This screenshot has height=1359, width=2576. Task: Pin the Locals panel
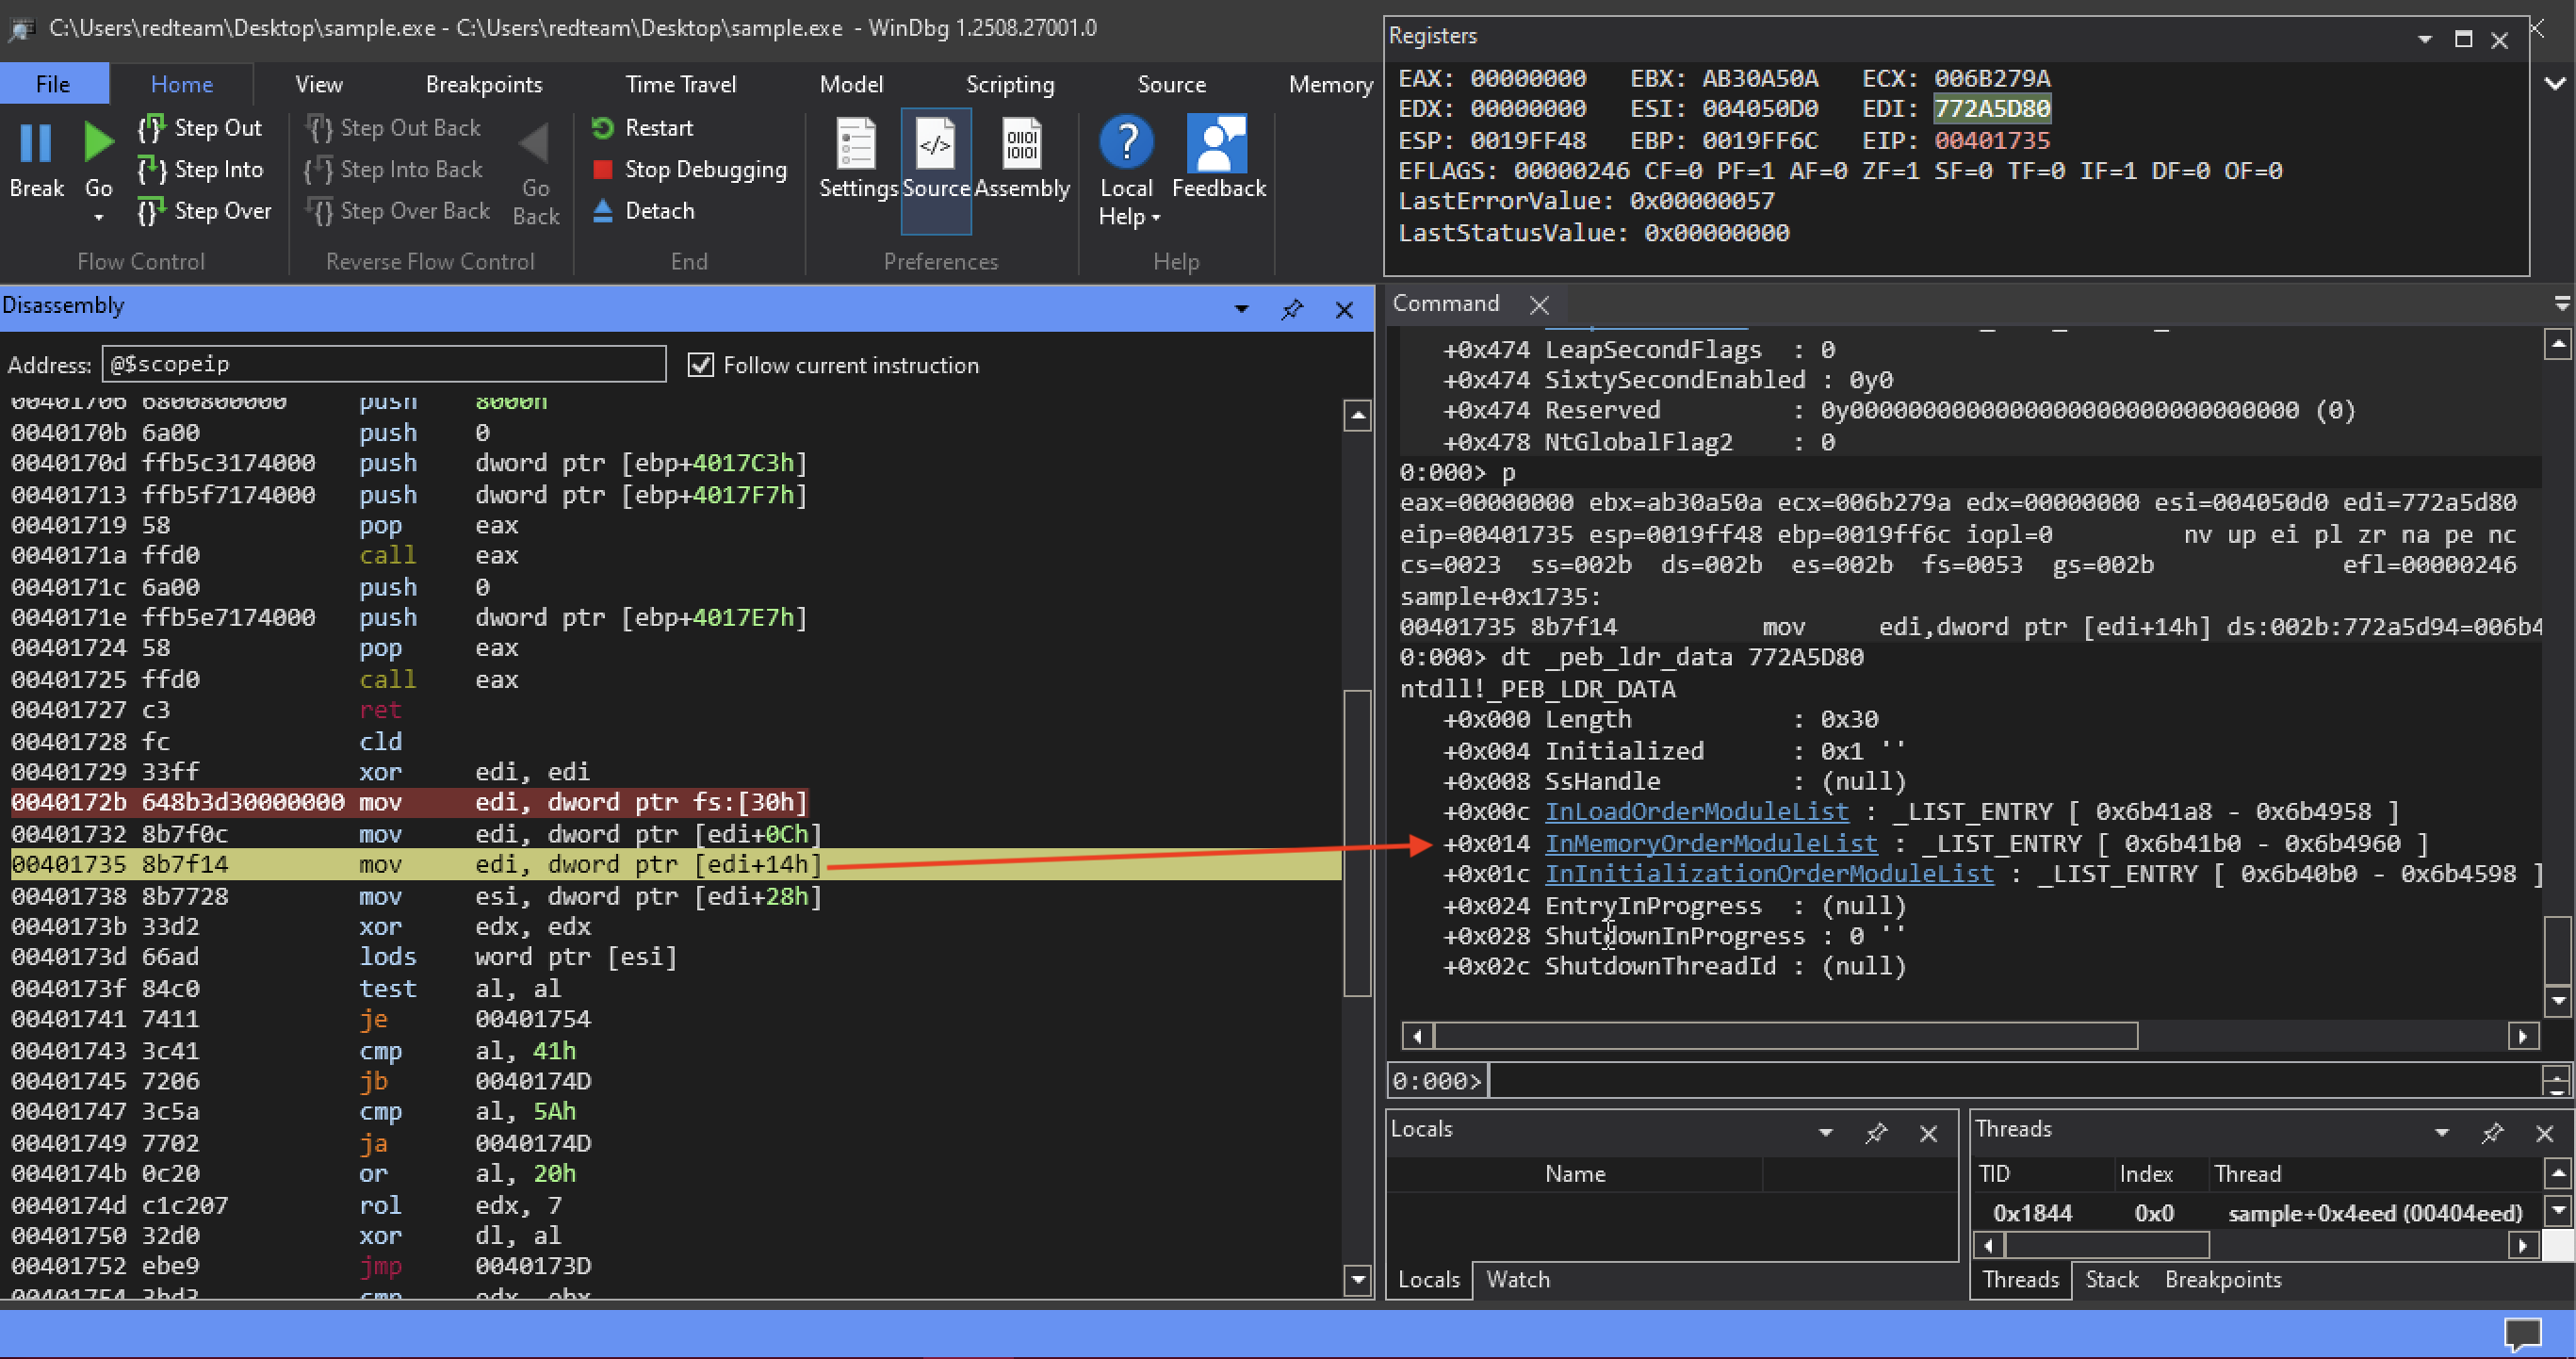tap(1876, 1133)
